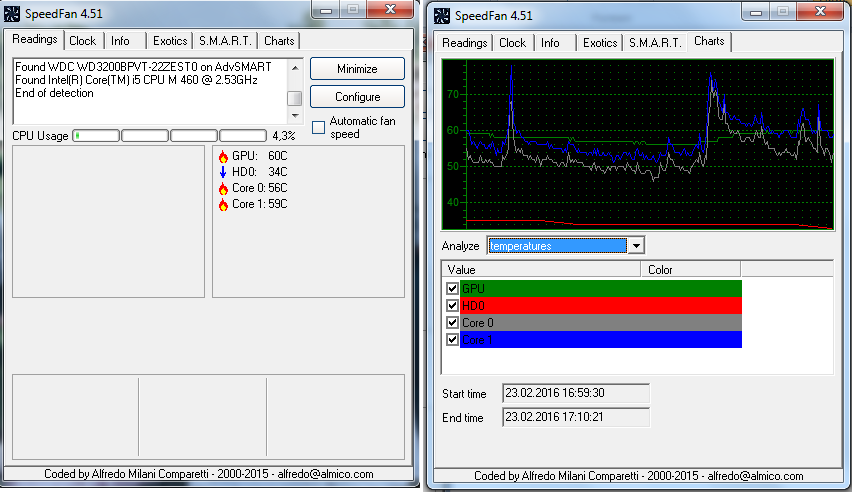Click the log scrollbar up arrow
Image resolution: width=852 pixels, height=492 pixels.
[295, 67]
